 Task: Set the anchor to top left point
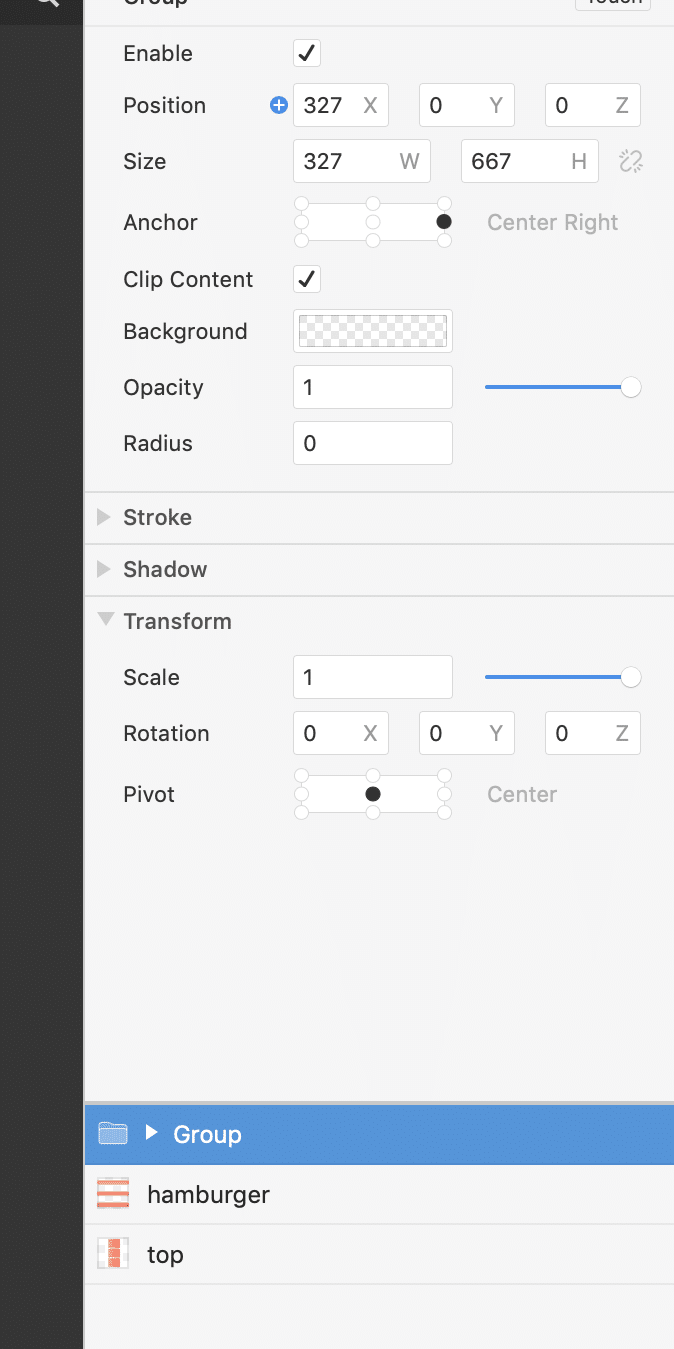click(302, 204)
